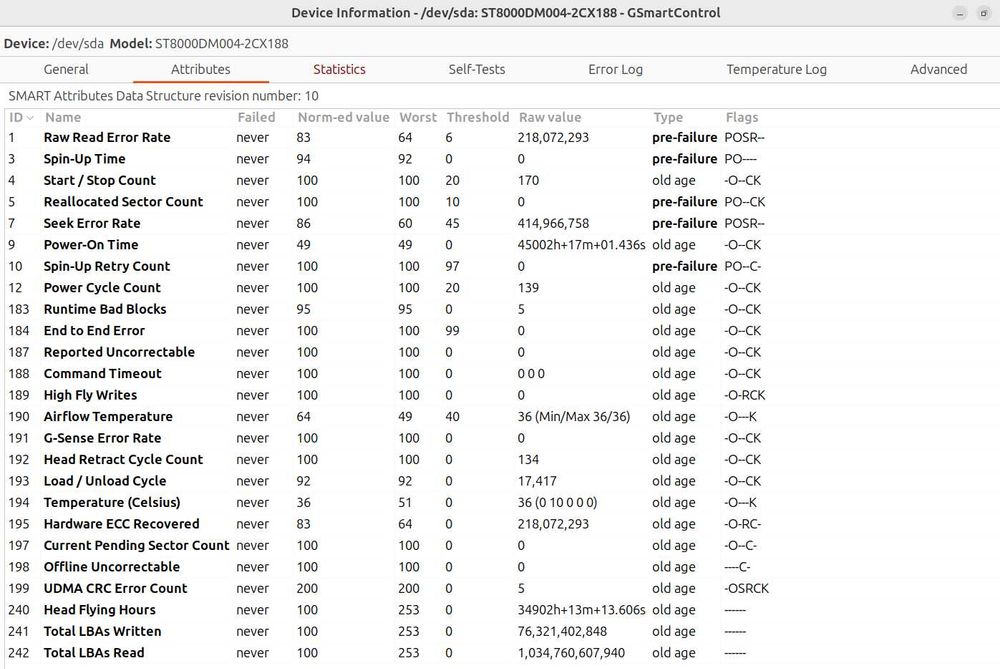Click raw value 17,417
This screenshot has height=669, width=1000.
(x=537, y=481)
